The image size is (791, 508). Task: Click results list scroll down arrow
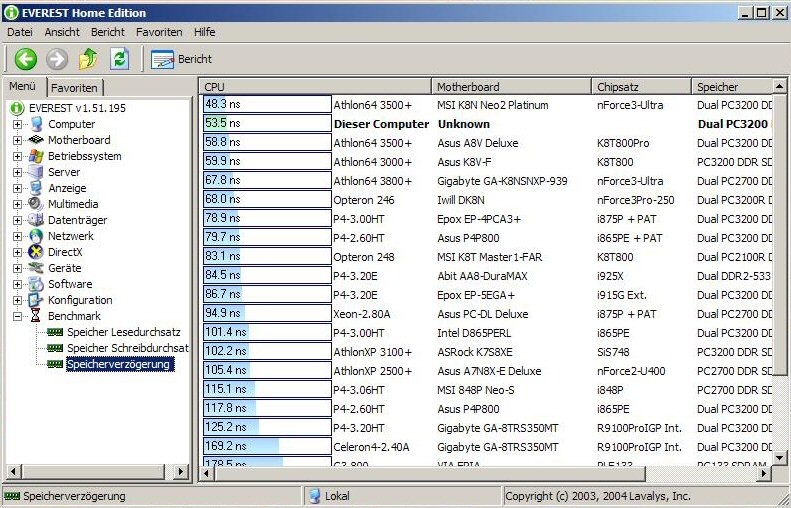pos(780,458)
